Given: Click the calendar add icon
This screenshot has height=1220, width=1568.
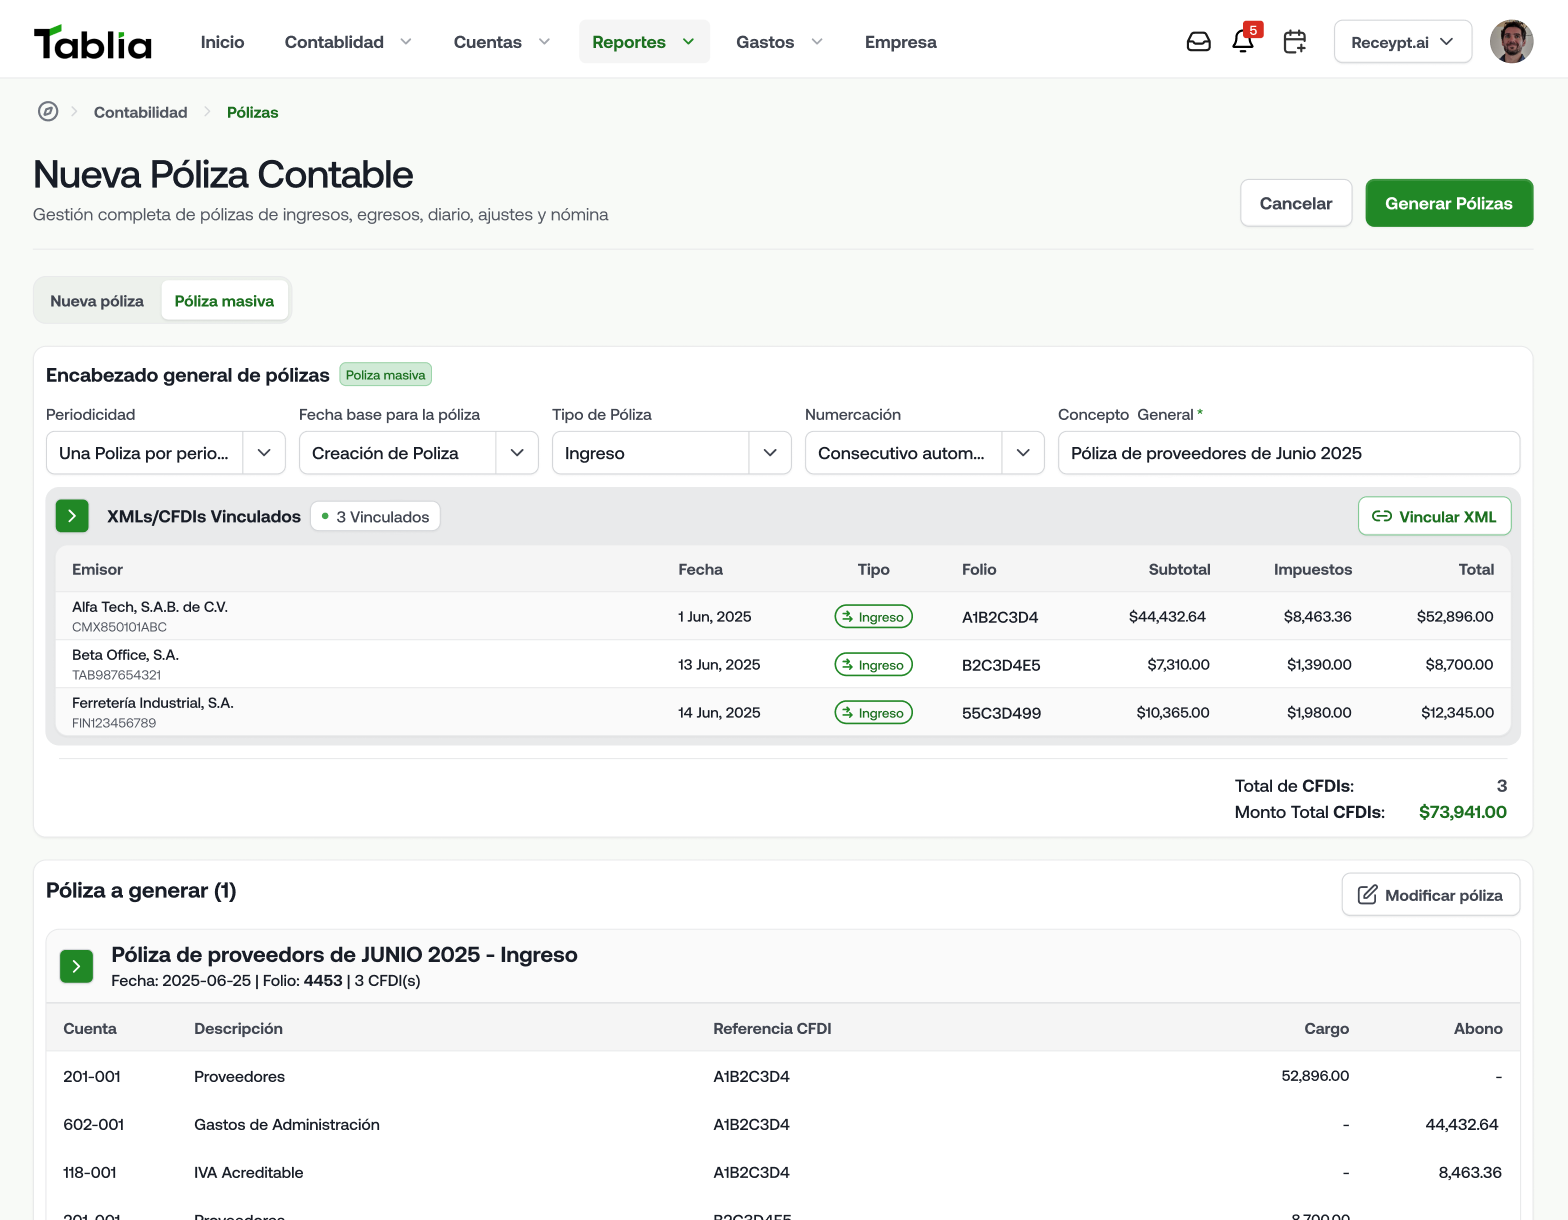Looking at the screenshot, I should (x=1294, y=42).
